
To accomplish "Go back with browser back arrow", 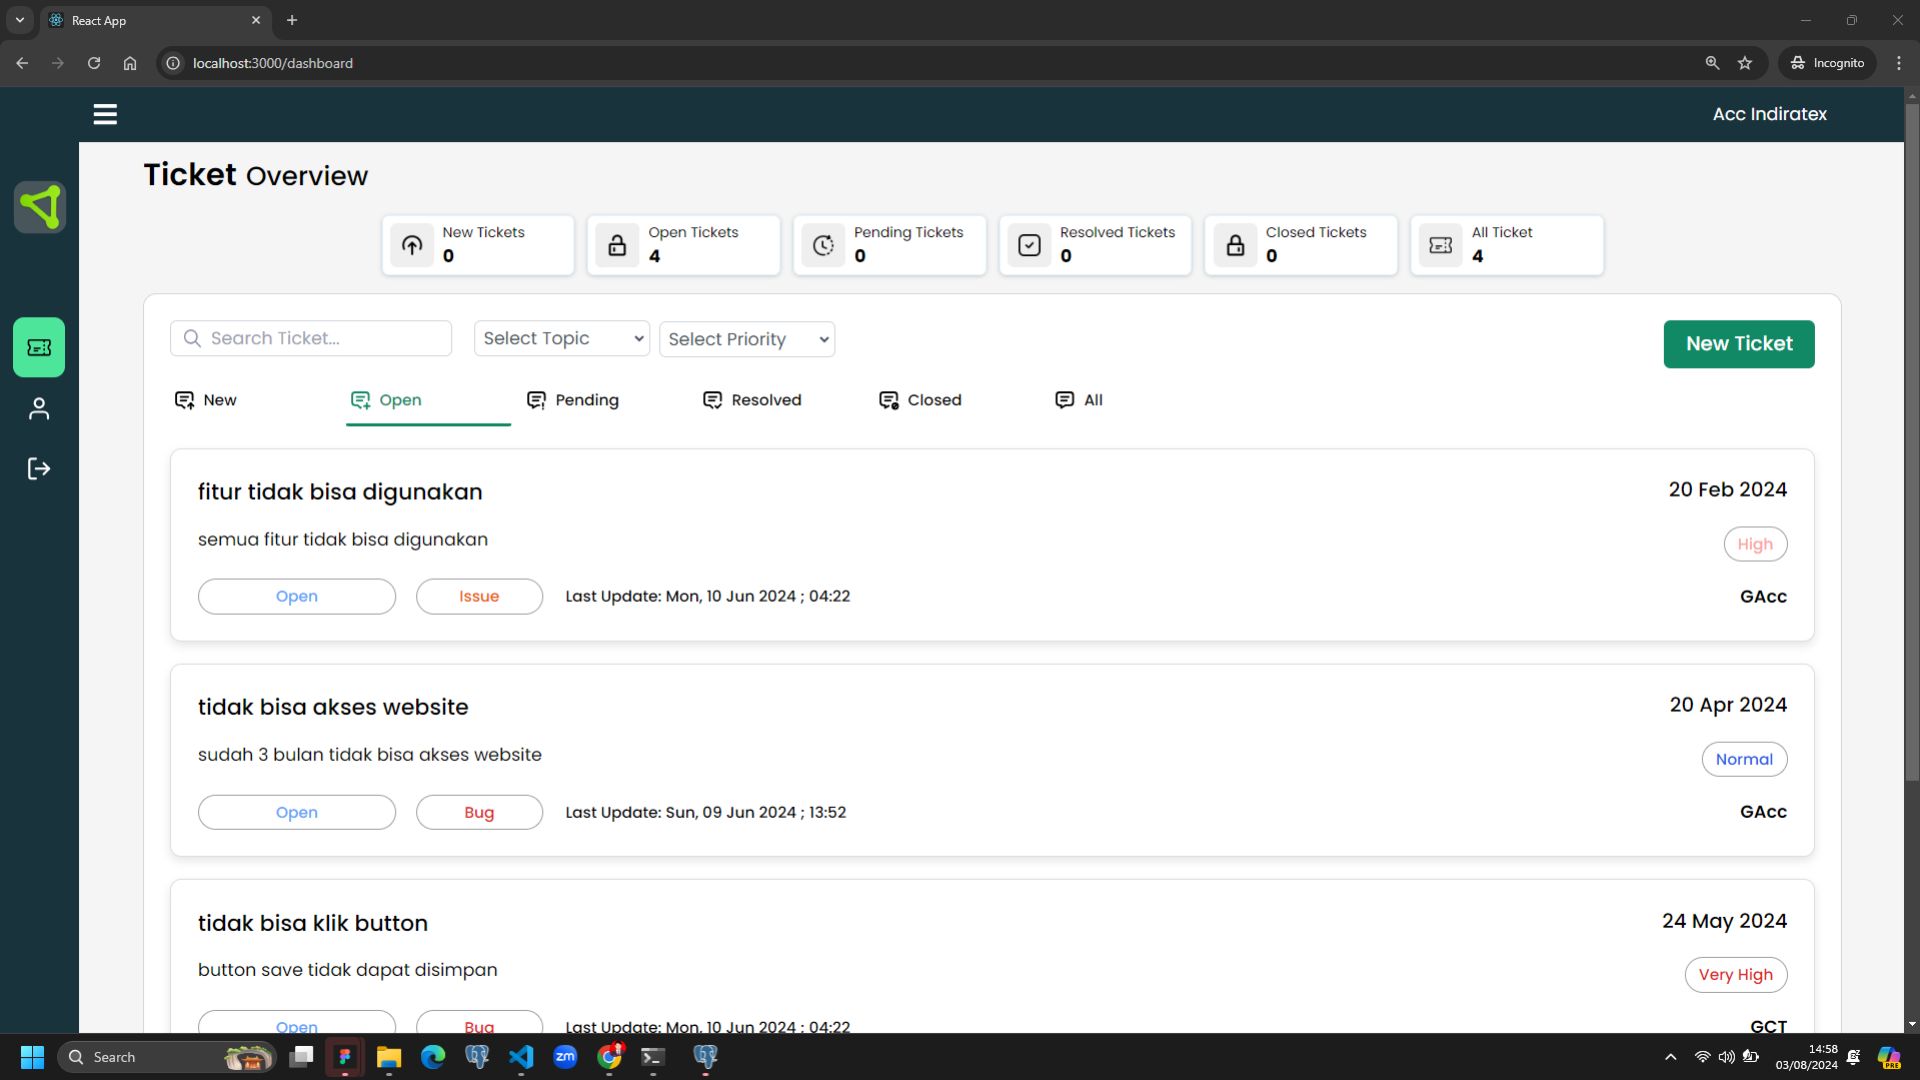I will tap(22, 63).
